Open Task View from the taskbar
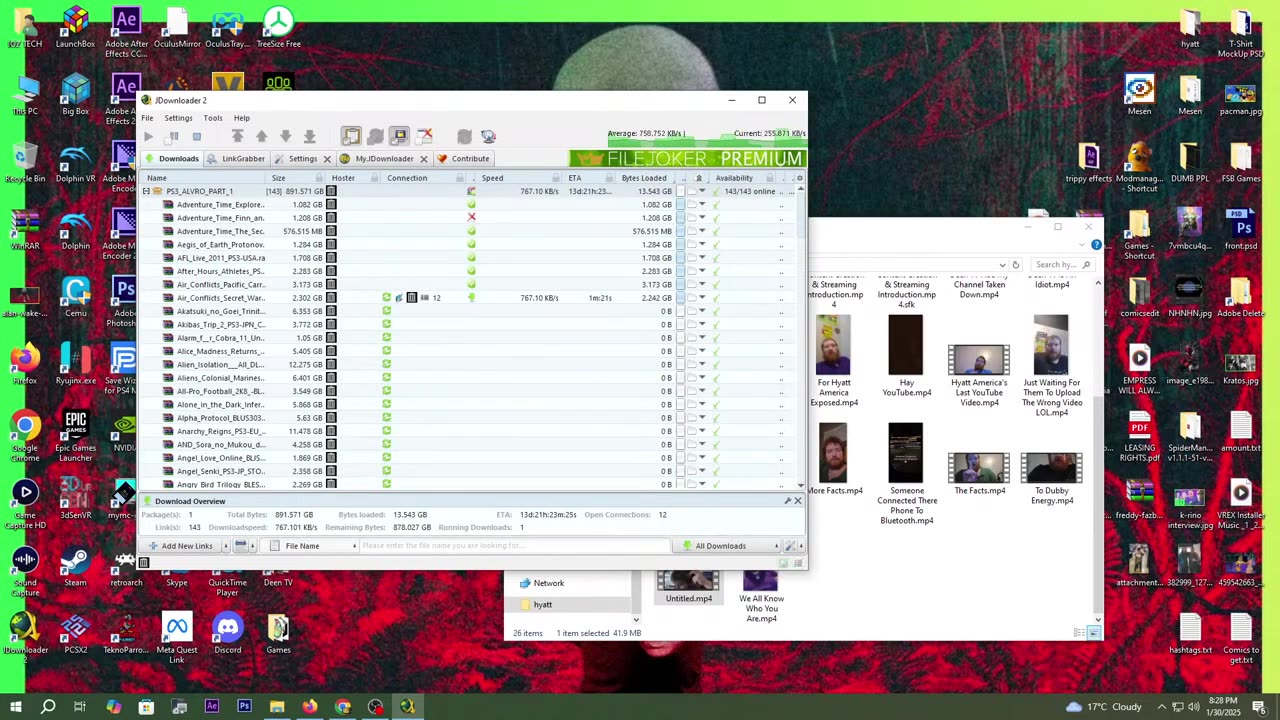Viewport: 1280px width, 720px height. (80, 707)
